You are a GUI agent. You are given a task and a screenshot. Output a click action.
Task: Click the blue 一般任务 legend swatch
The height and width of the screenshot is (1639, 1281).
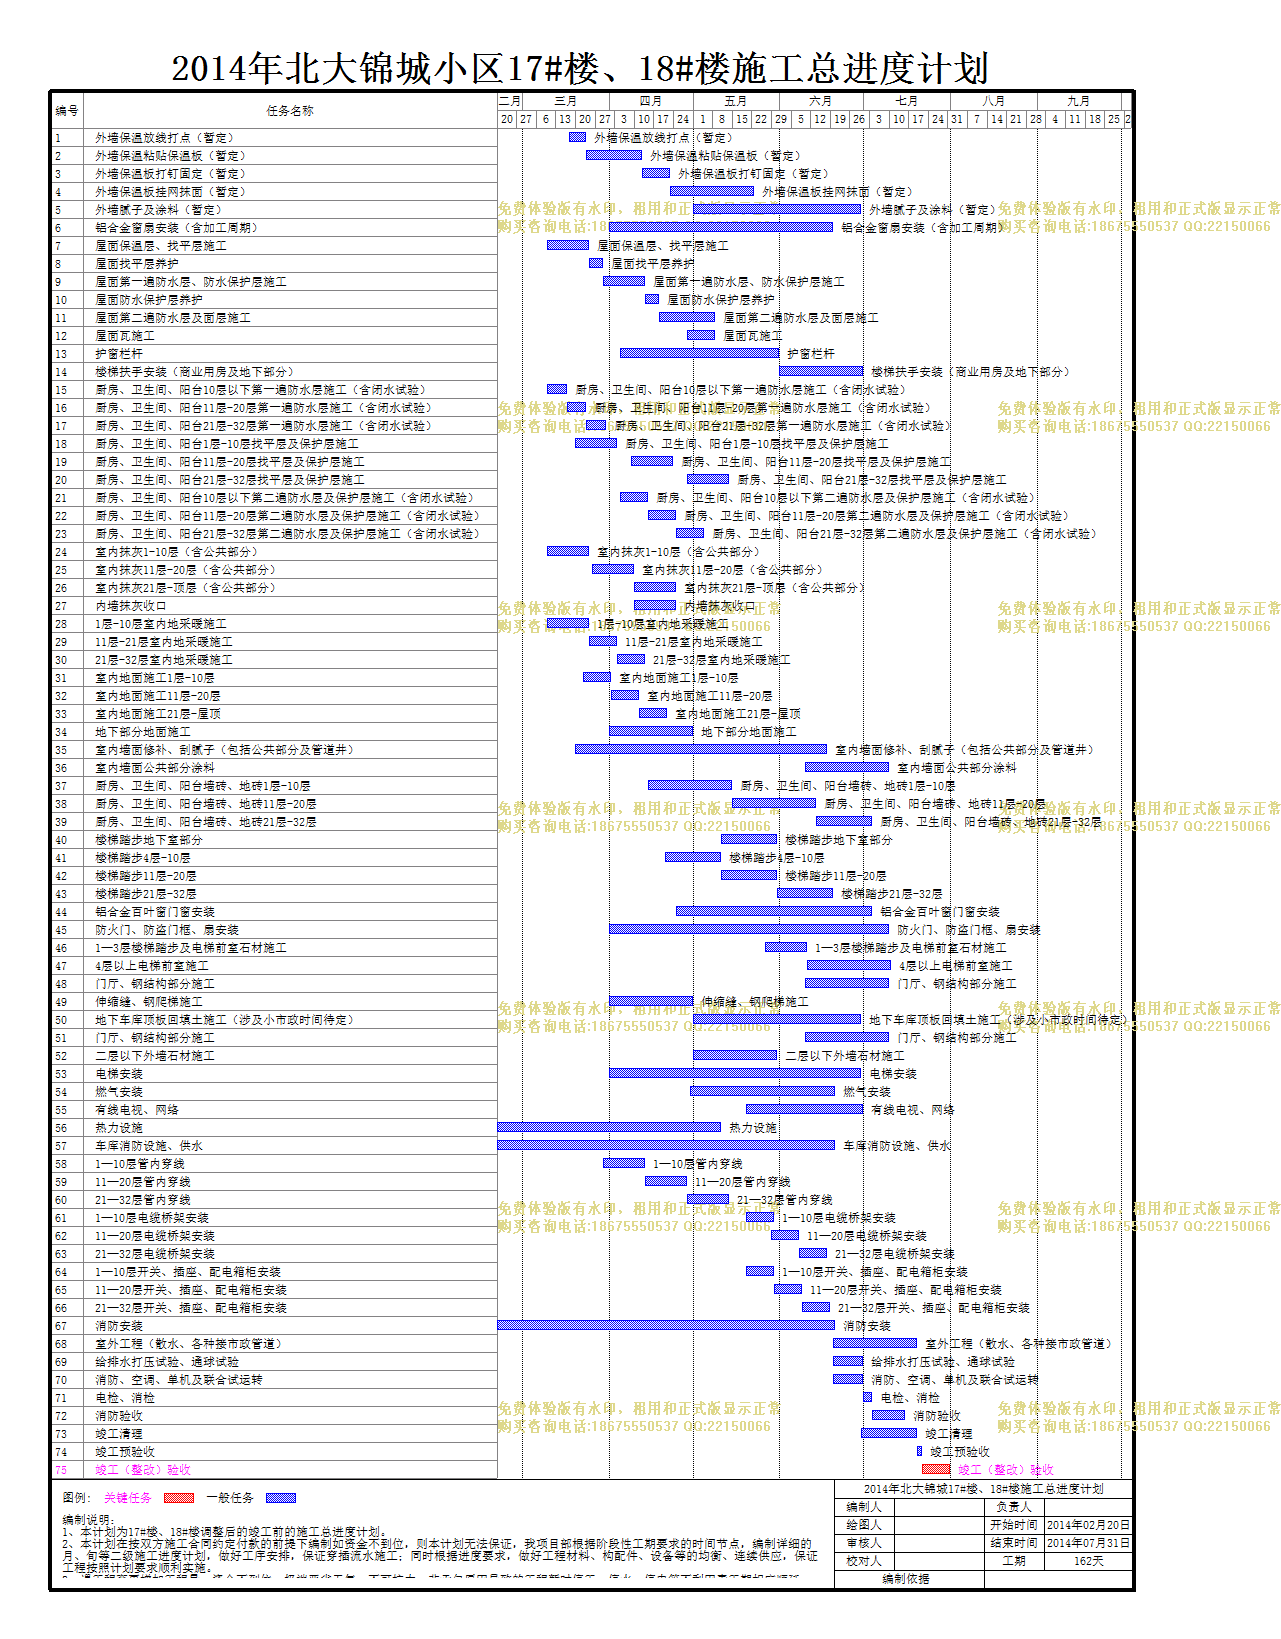point(281,1498)
